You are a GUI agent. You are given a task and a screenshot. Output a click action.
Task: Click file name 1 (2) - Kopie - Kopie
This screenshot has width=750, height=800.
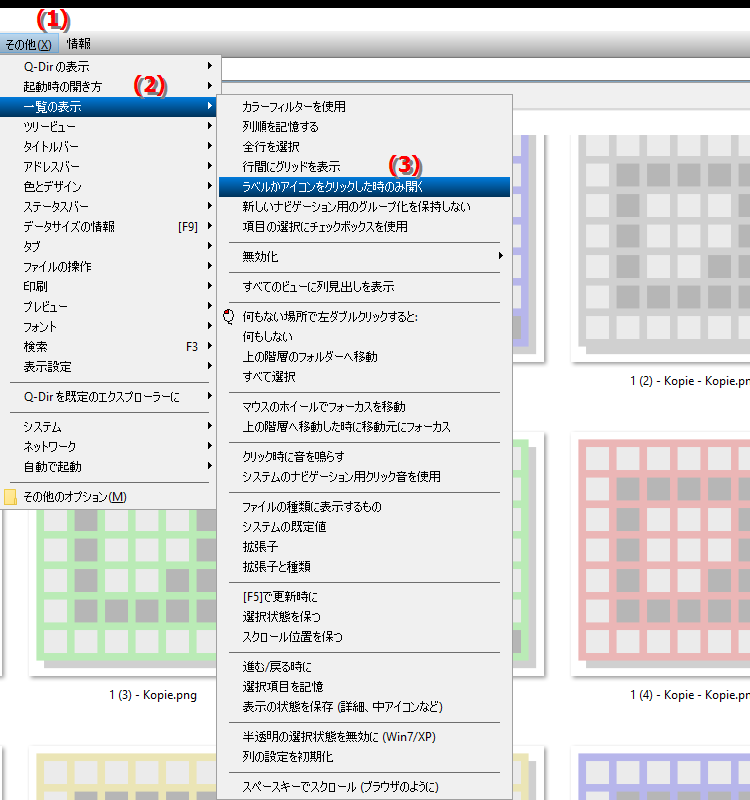[x=690, y=381]
